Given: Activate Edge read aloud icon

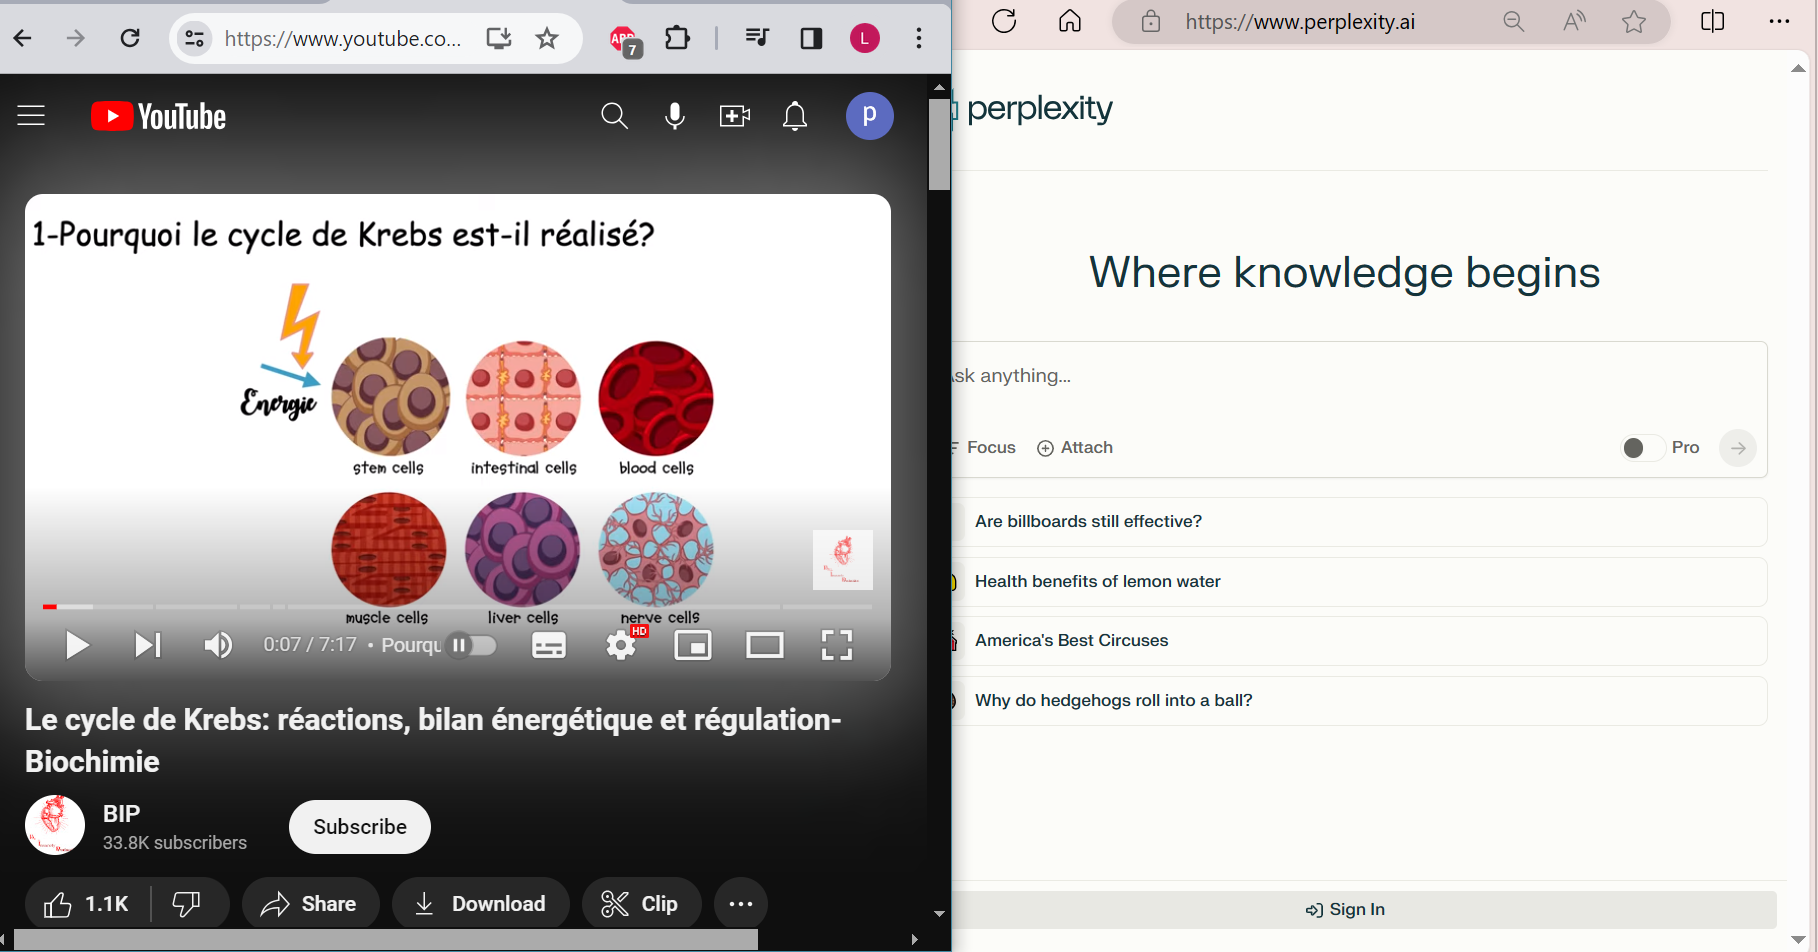Looking at the screenshot, I should pyautogui.click(x=1574, y=22).
